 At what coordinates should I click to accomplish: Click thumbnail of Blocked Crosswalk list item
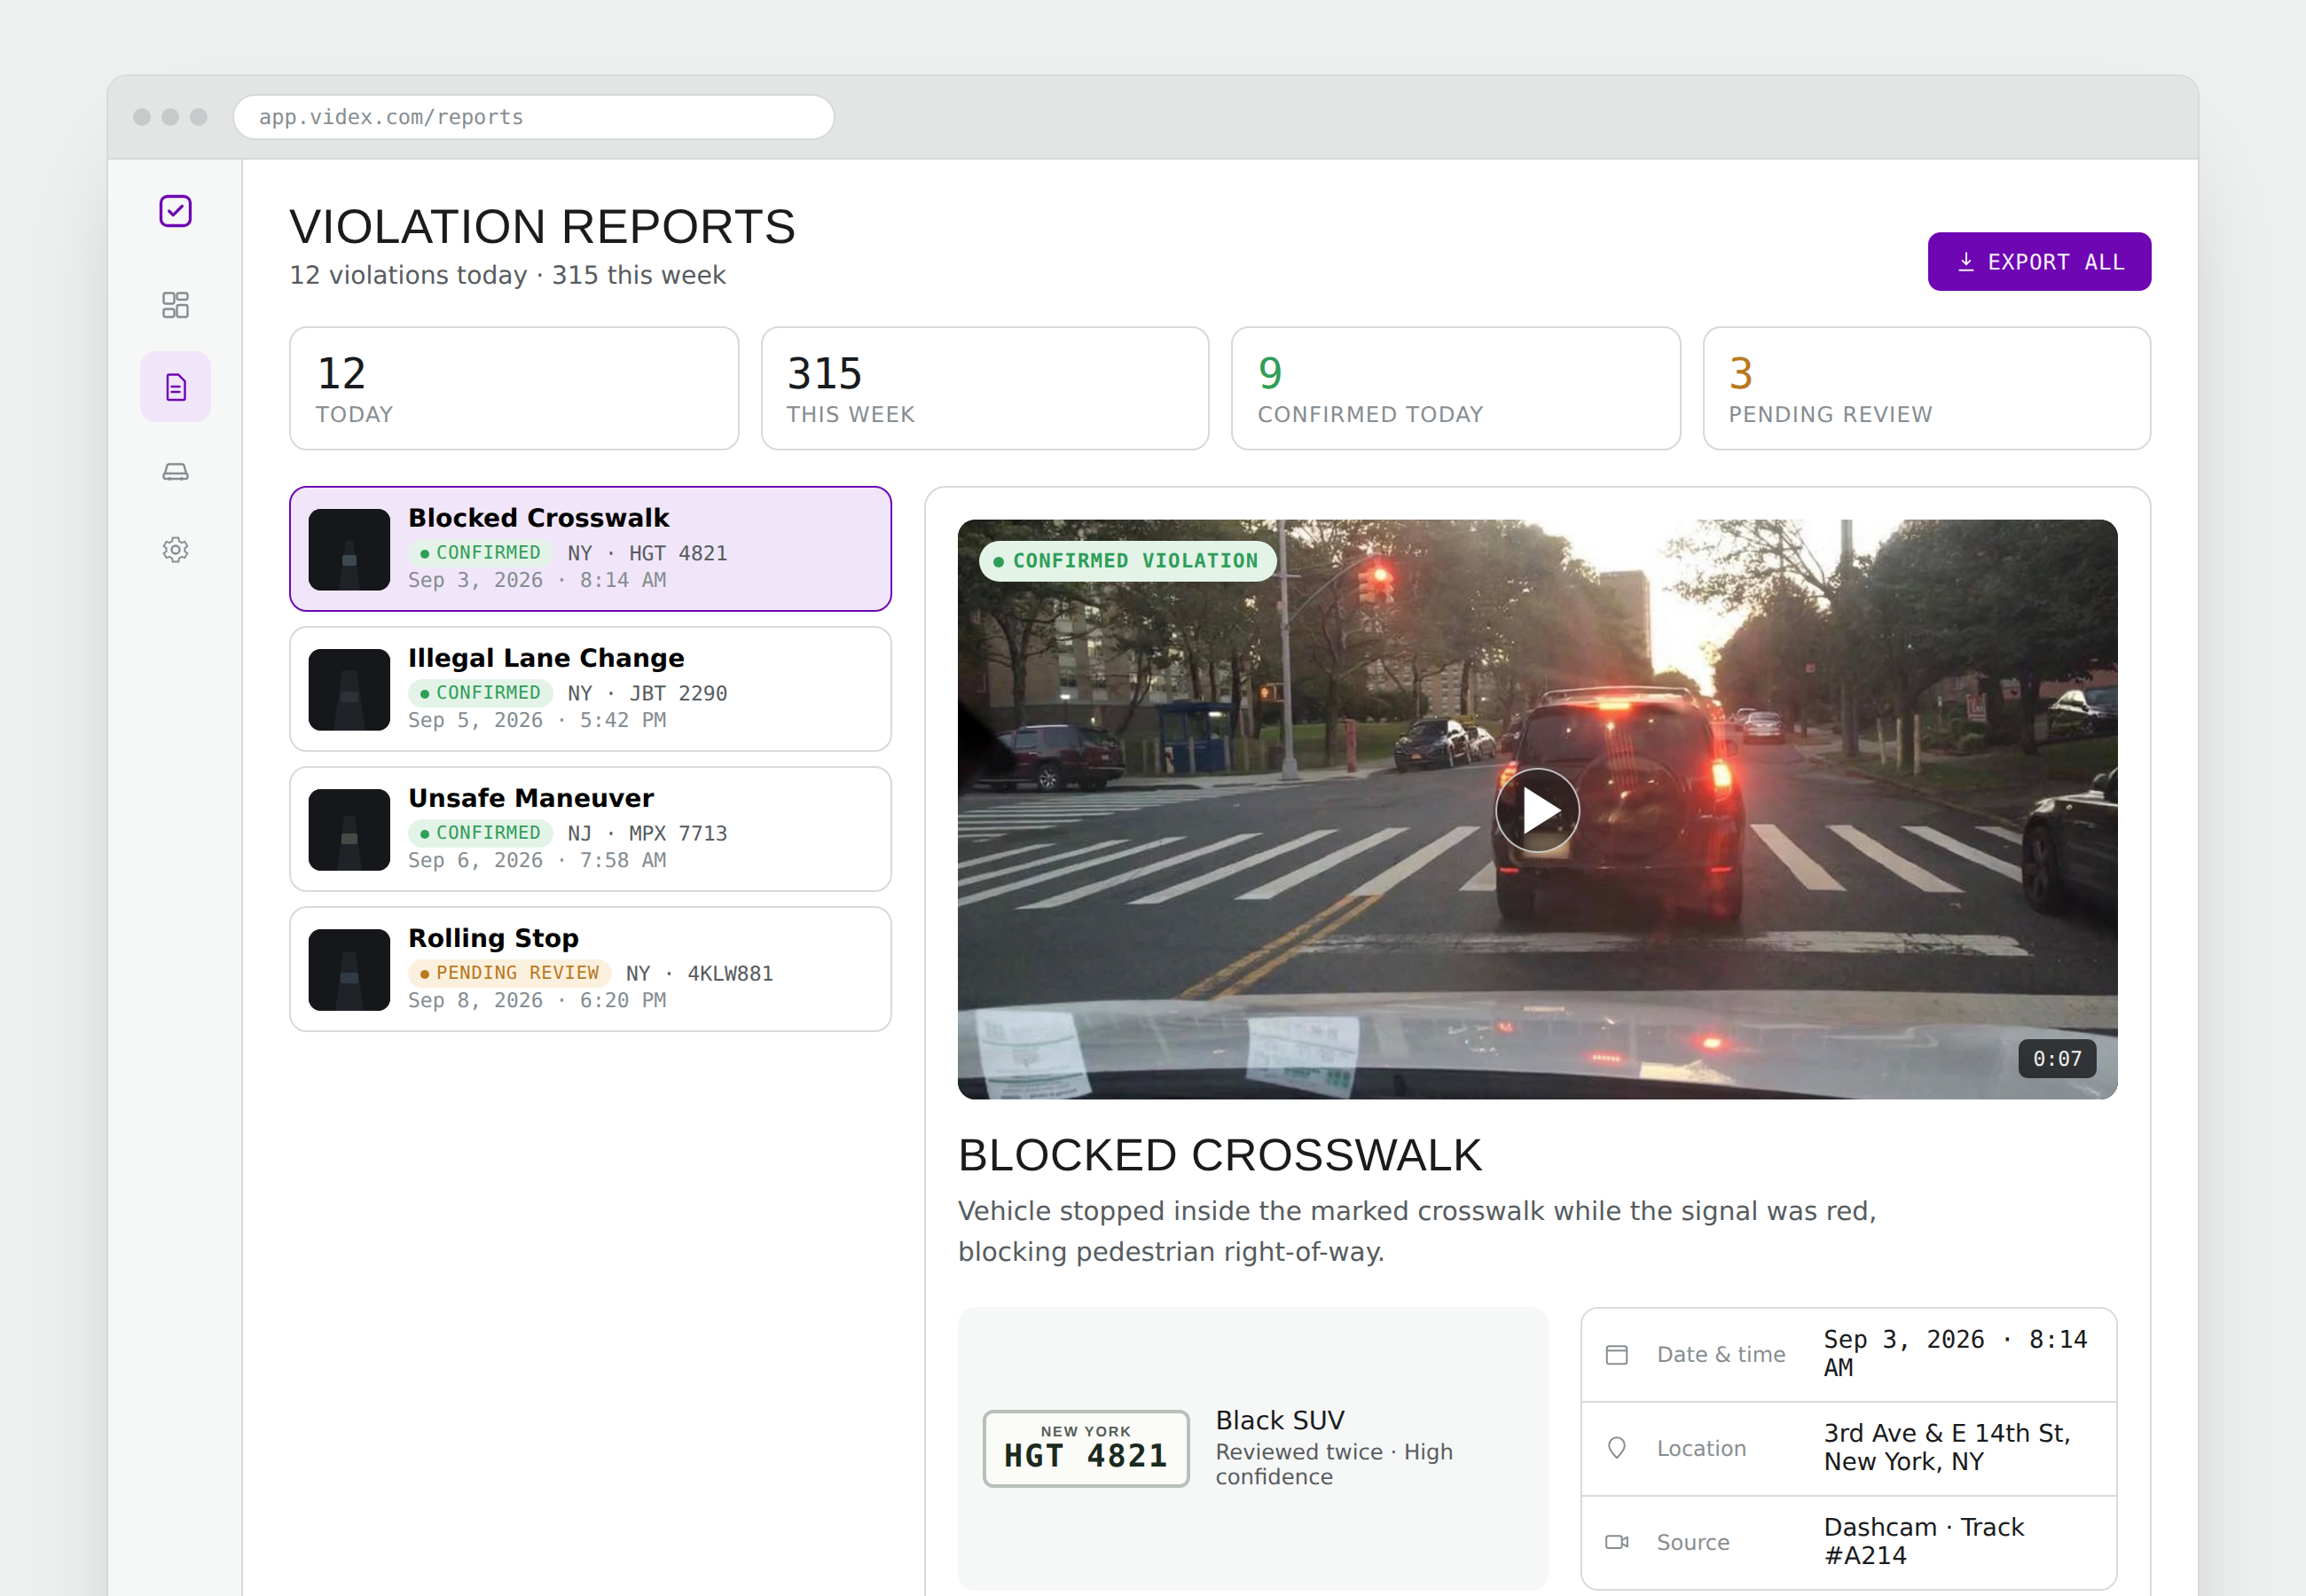click(349, 549)
